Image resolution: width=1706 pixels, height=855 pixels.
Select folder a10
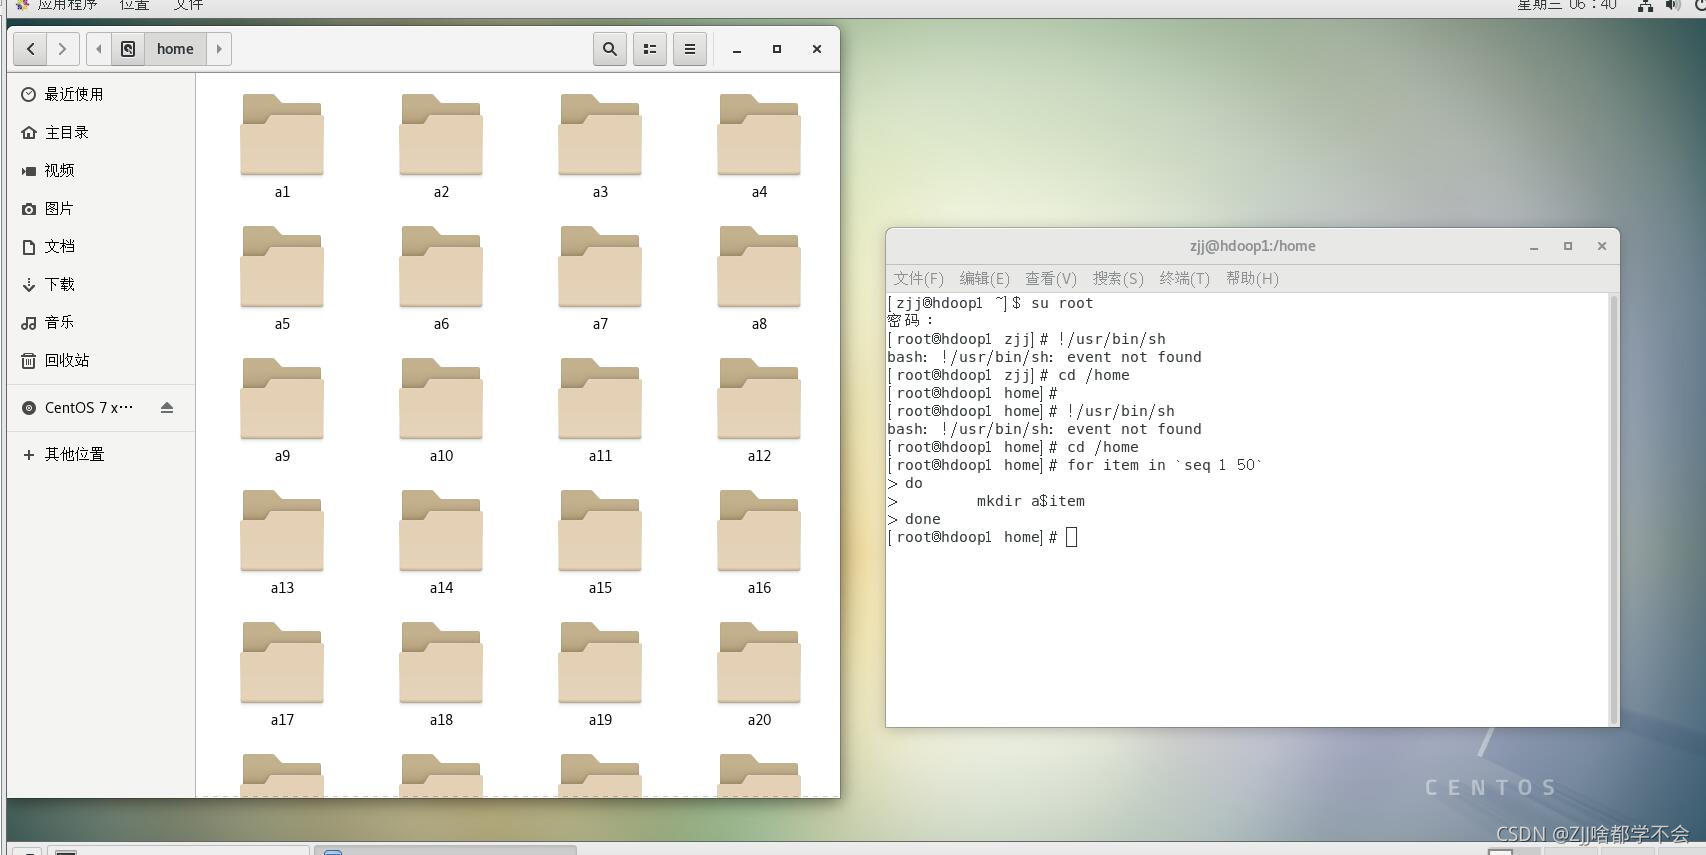441,410
